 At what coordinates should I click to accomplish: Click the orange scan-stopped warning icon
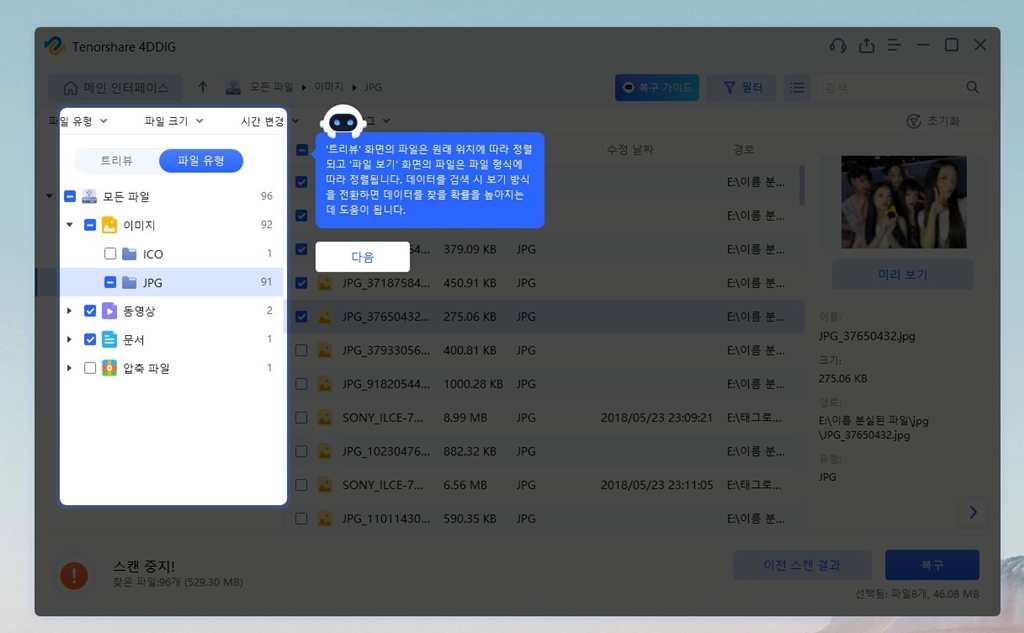point(74,576)
